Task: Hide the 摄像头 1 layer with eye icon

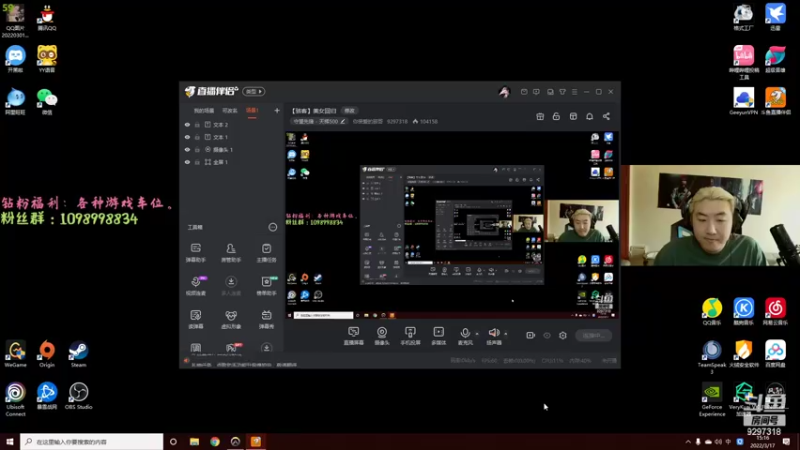Action: pos(187,149)
